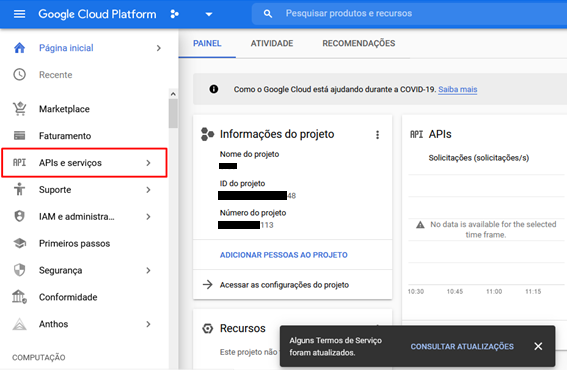Screen dimensions: 567x370
Task: Dismiss the Termos de Serviço notification
Action: 538,346
